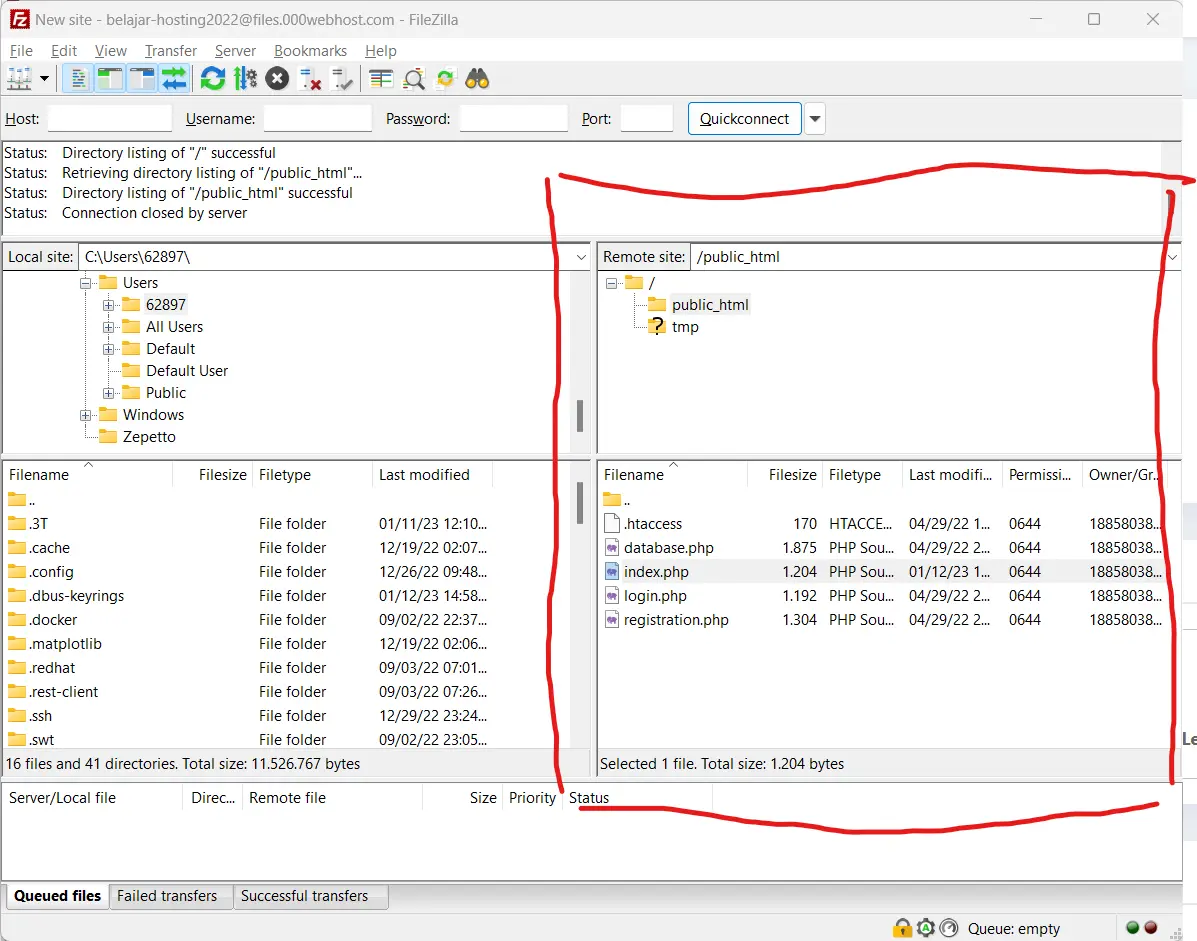Toggle synchronized browsing

coord(445,79)
